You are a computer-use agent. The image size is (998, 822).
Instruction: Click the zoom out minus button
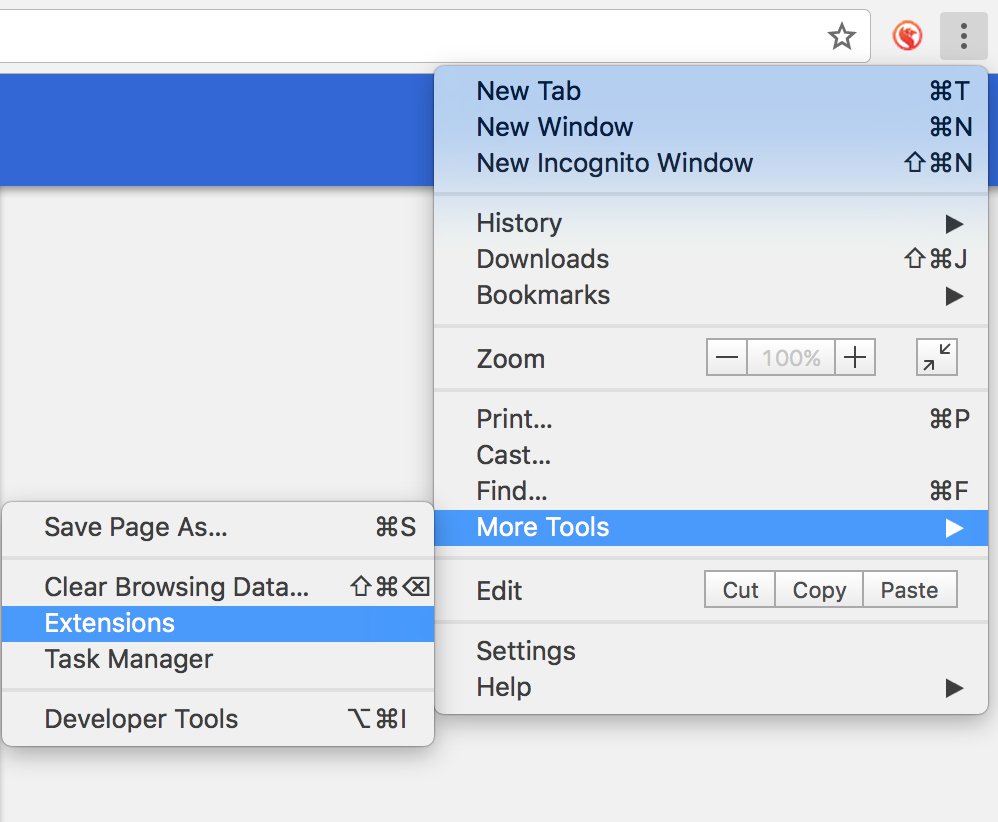pos(727,358)
